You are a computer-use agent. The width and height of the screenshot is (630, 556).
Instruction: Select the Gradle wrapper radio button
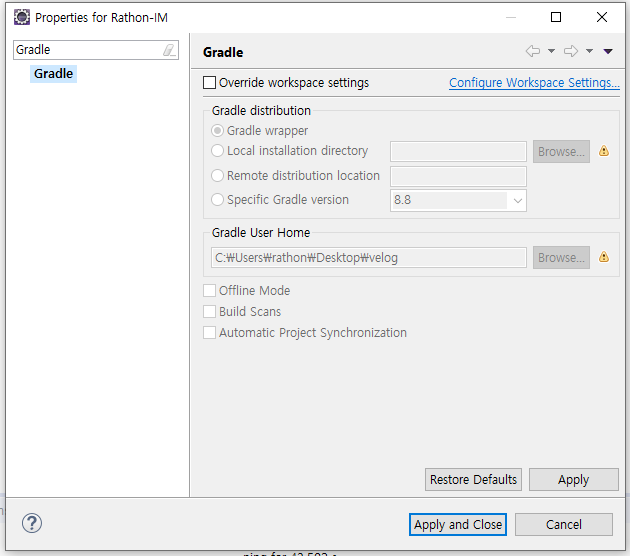217,131
